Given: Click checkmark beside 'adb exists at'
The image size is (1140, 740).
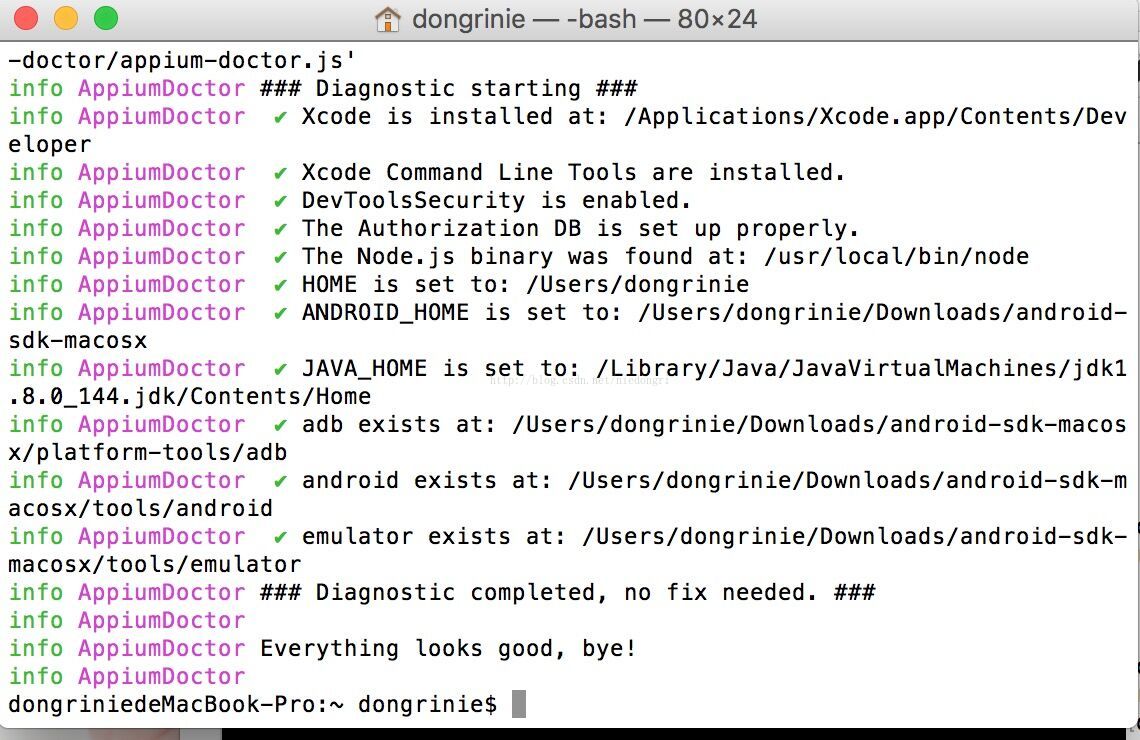Looking at the screenshot, I should coord(281,425).
